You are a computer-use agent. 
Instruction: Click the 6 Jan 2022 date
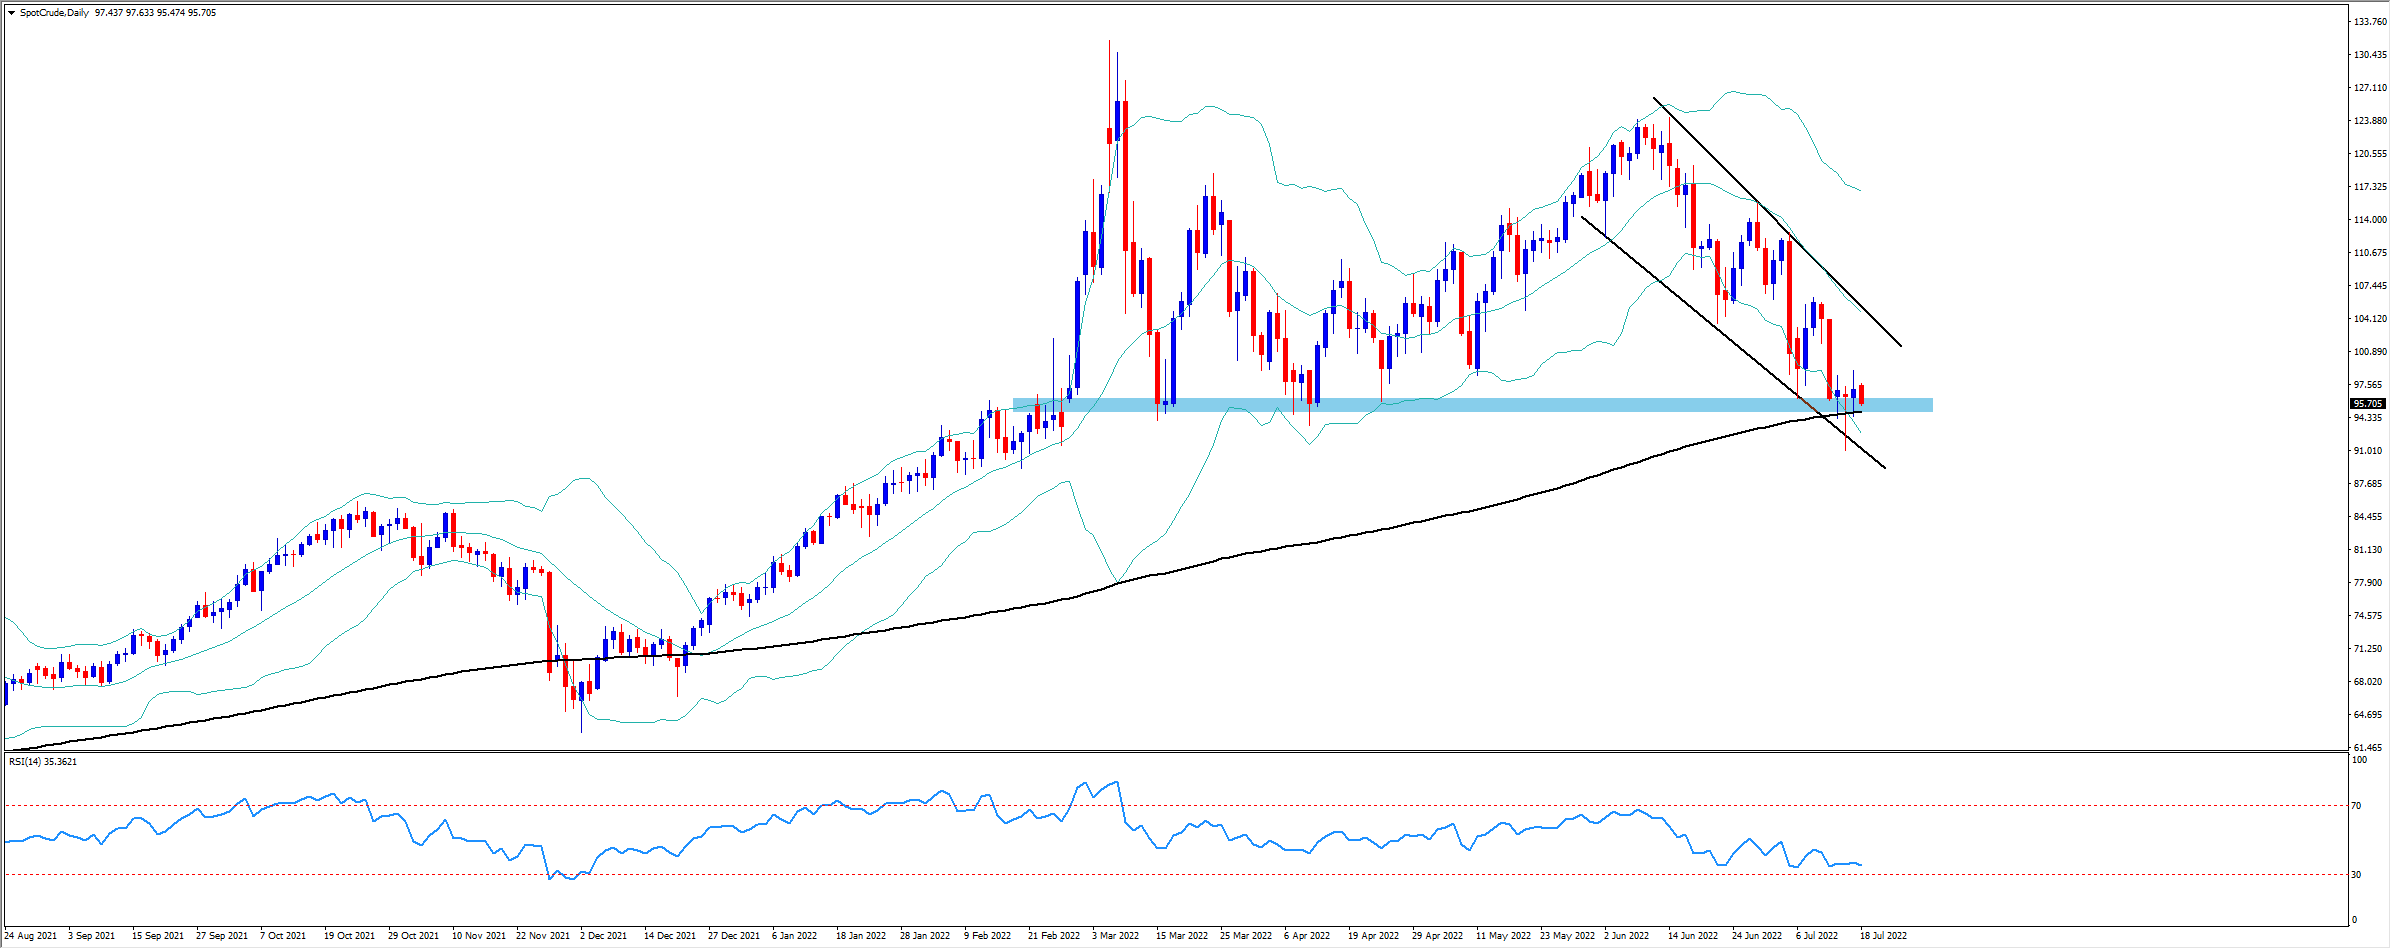pyautogui.click(x=795, y=936)
